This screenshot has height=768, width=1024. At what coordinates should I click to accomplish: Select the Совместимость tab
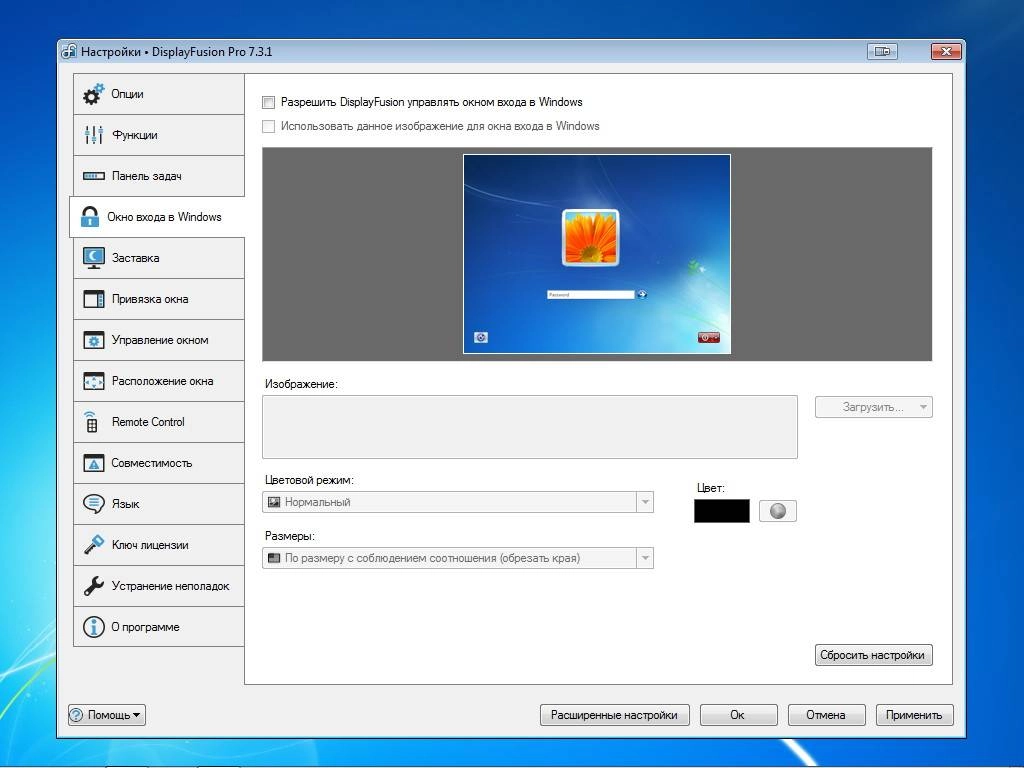pos(159,463)
